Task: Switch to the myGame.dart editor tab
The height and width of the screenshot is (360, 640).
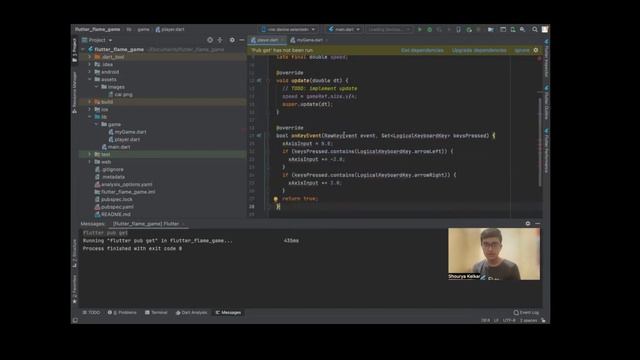Action: pos(309,40)
